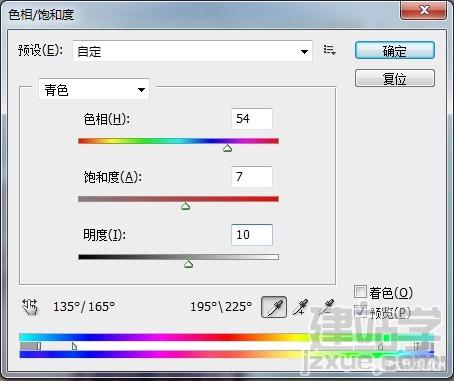
Task: Click the 复位 reset button
Action: click(395, 78)
